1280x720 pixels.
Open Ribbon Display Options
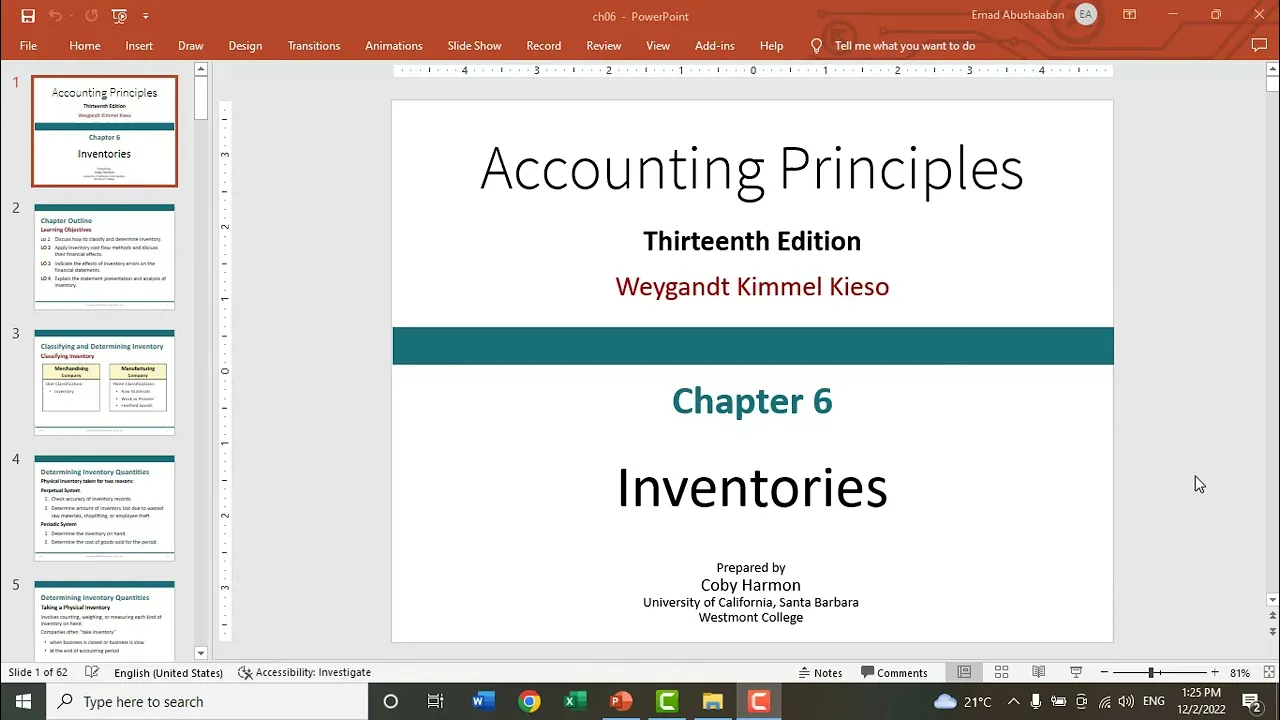[1129, 15]
